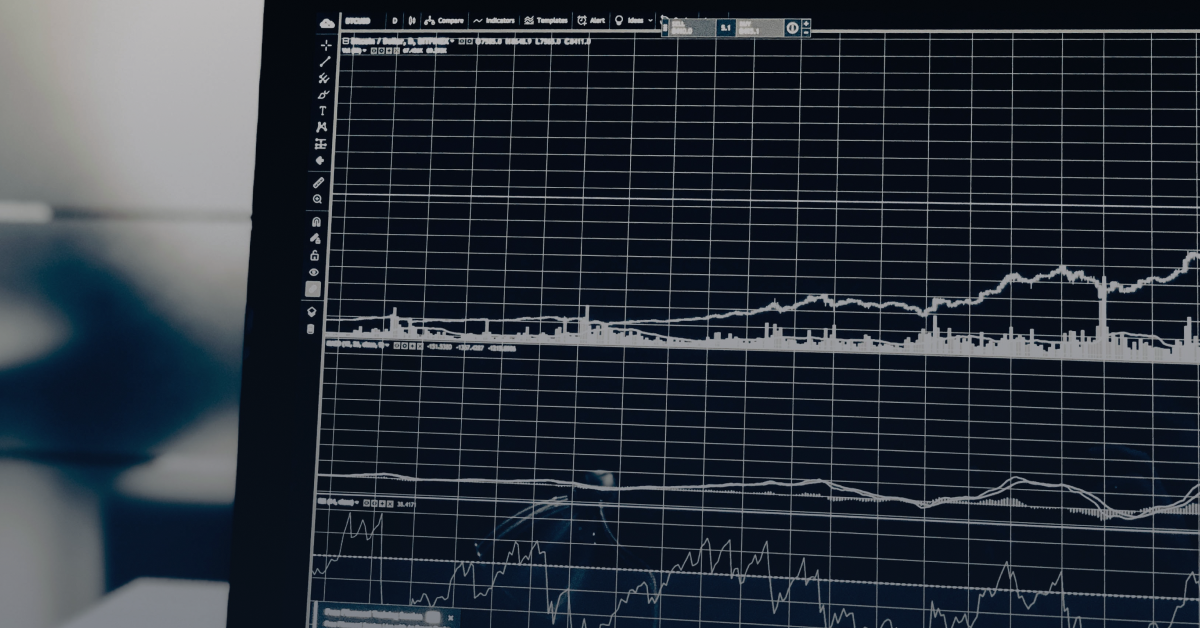1200x628 pixels.
Task: Click the RSI value 35.4171 in the legend
Action: pos(406,504)
